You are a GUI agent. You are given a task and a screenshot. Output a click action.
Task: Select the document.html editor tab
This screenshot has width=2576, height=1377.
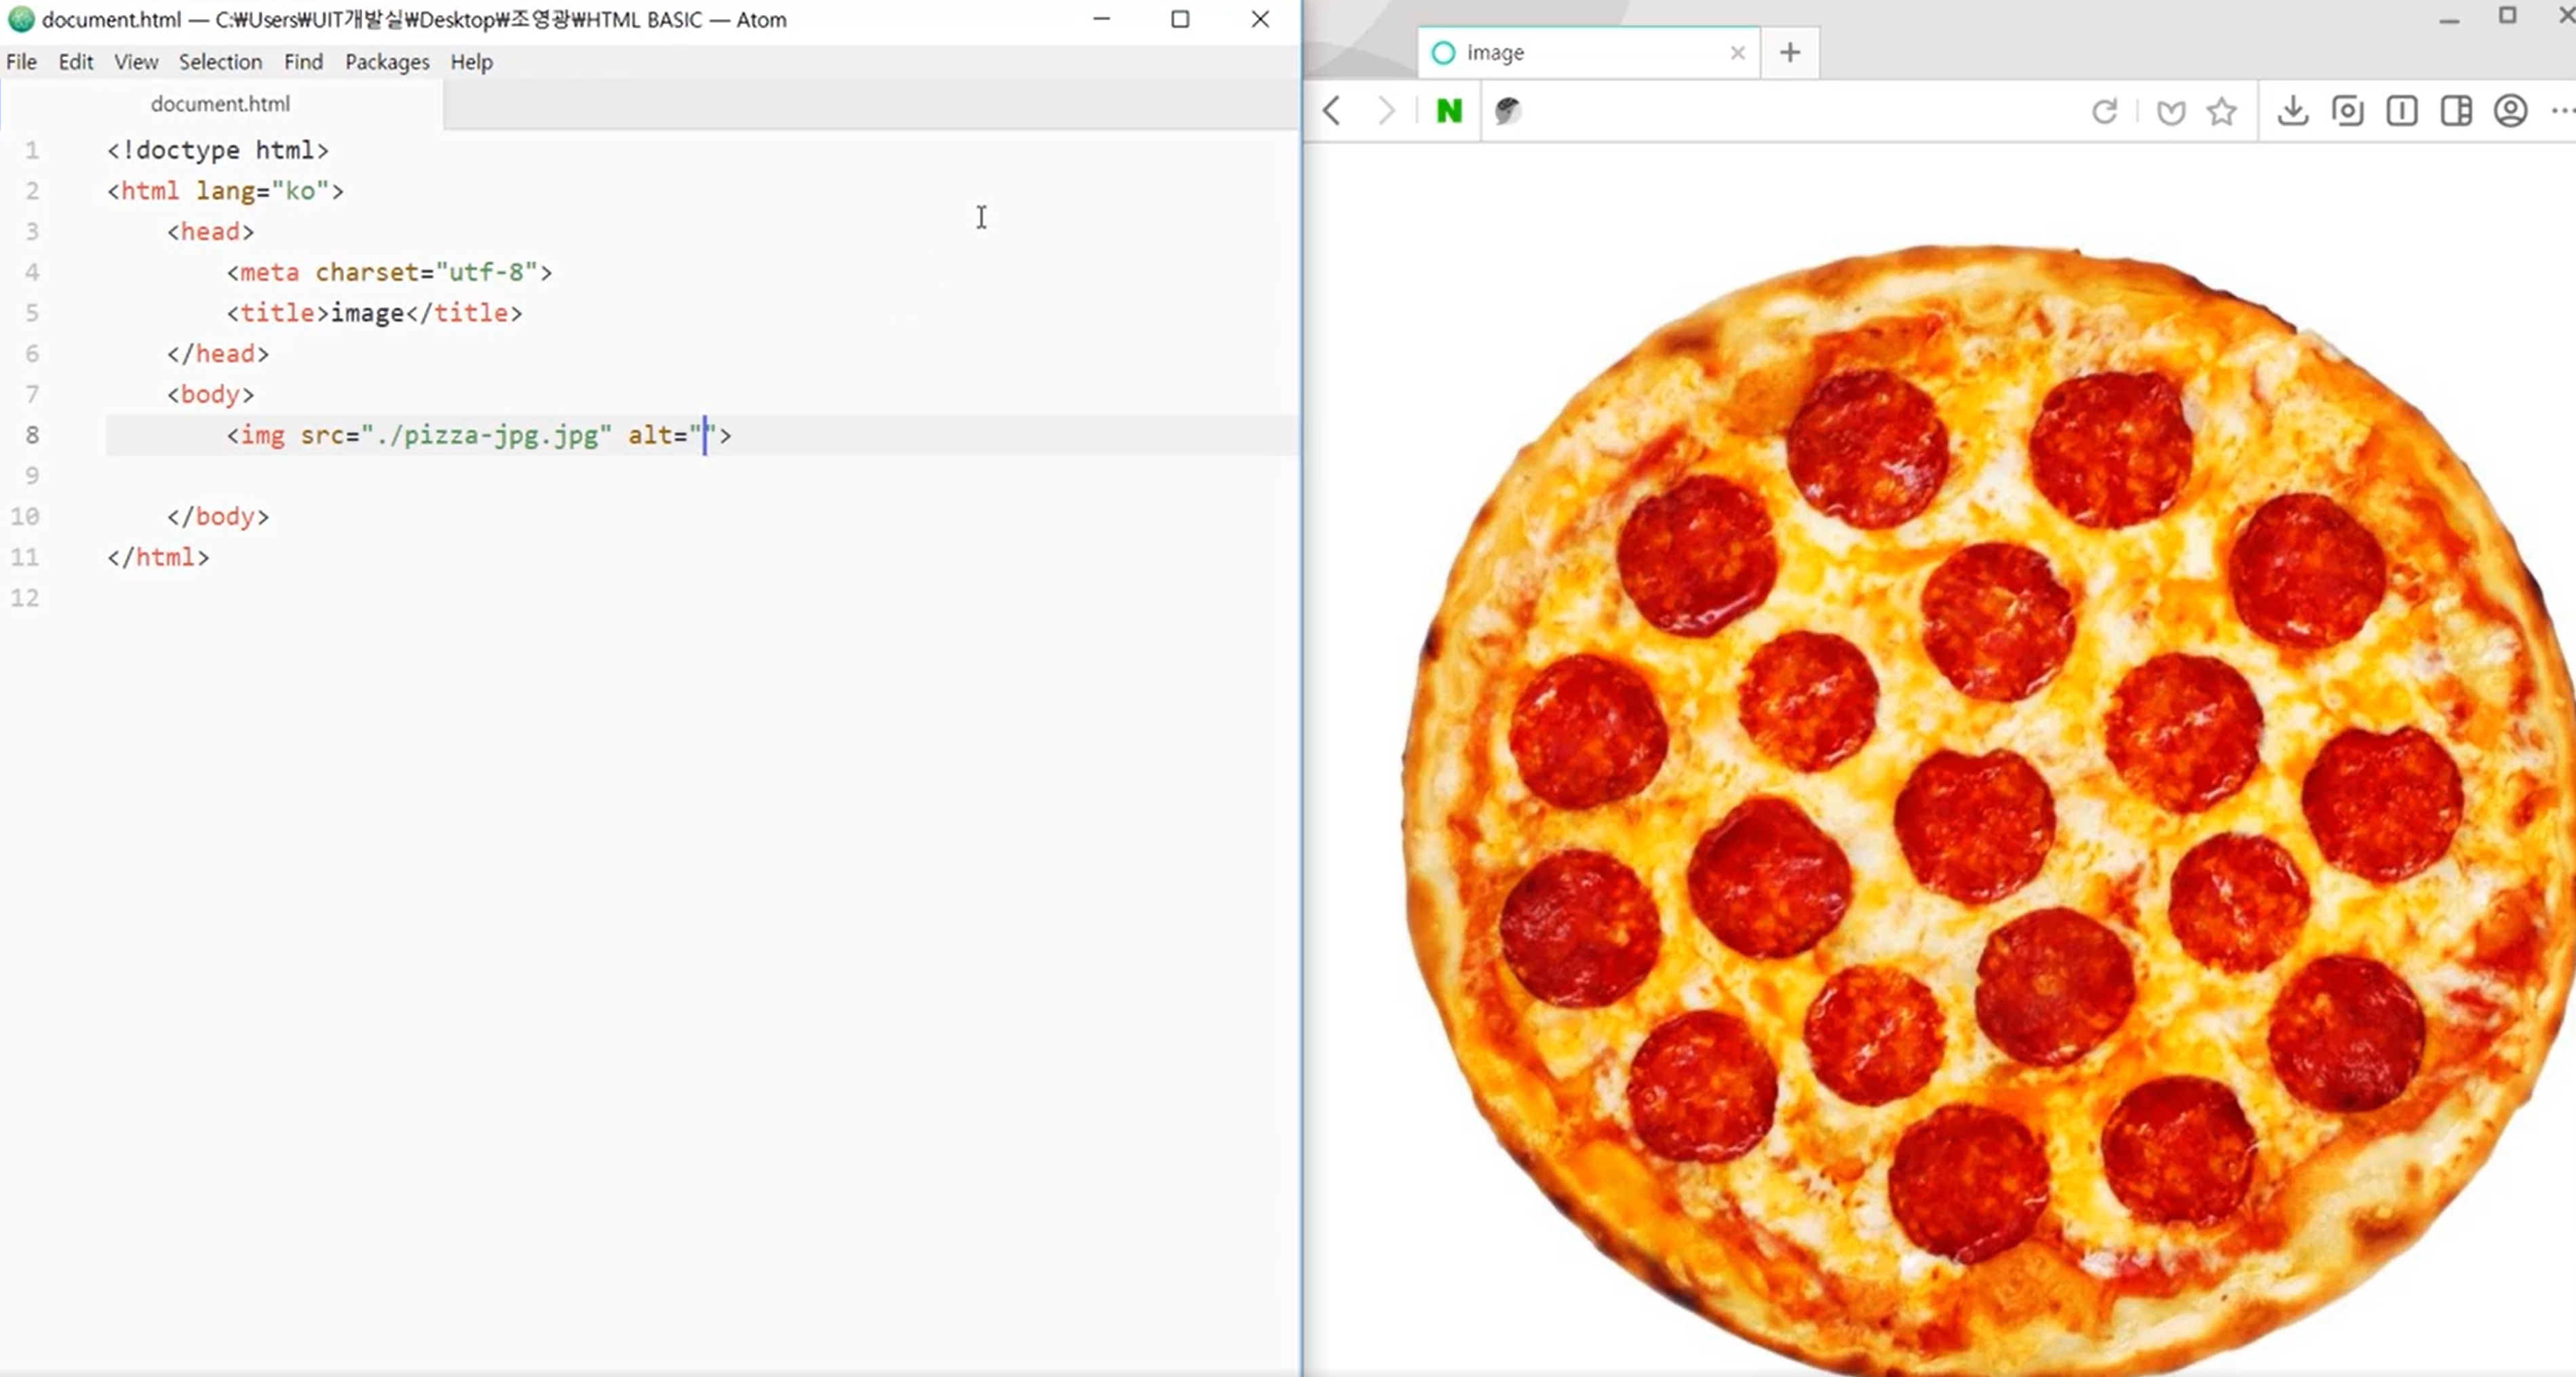coord(220,104)
